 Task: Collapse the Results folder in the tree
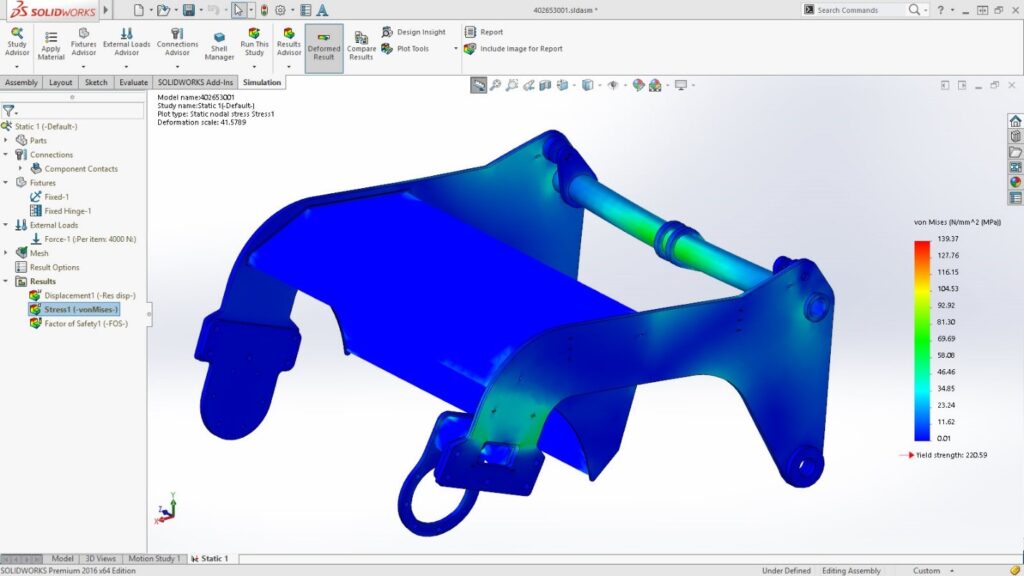click(6, 281)
